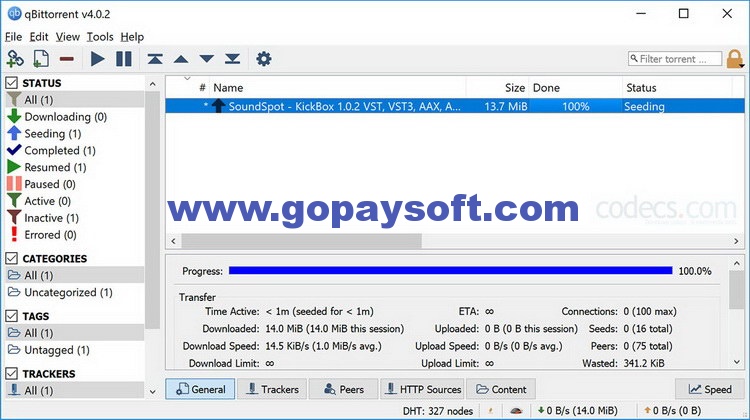Open the Help menu
This screenshot has height=420, width=750.
(132, 37)
